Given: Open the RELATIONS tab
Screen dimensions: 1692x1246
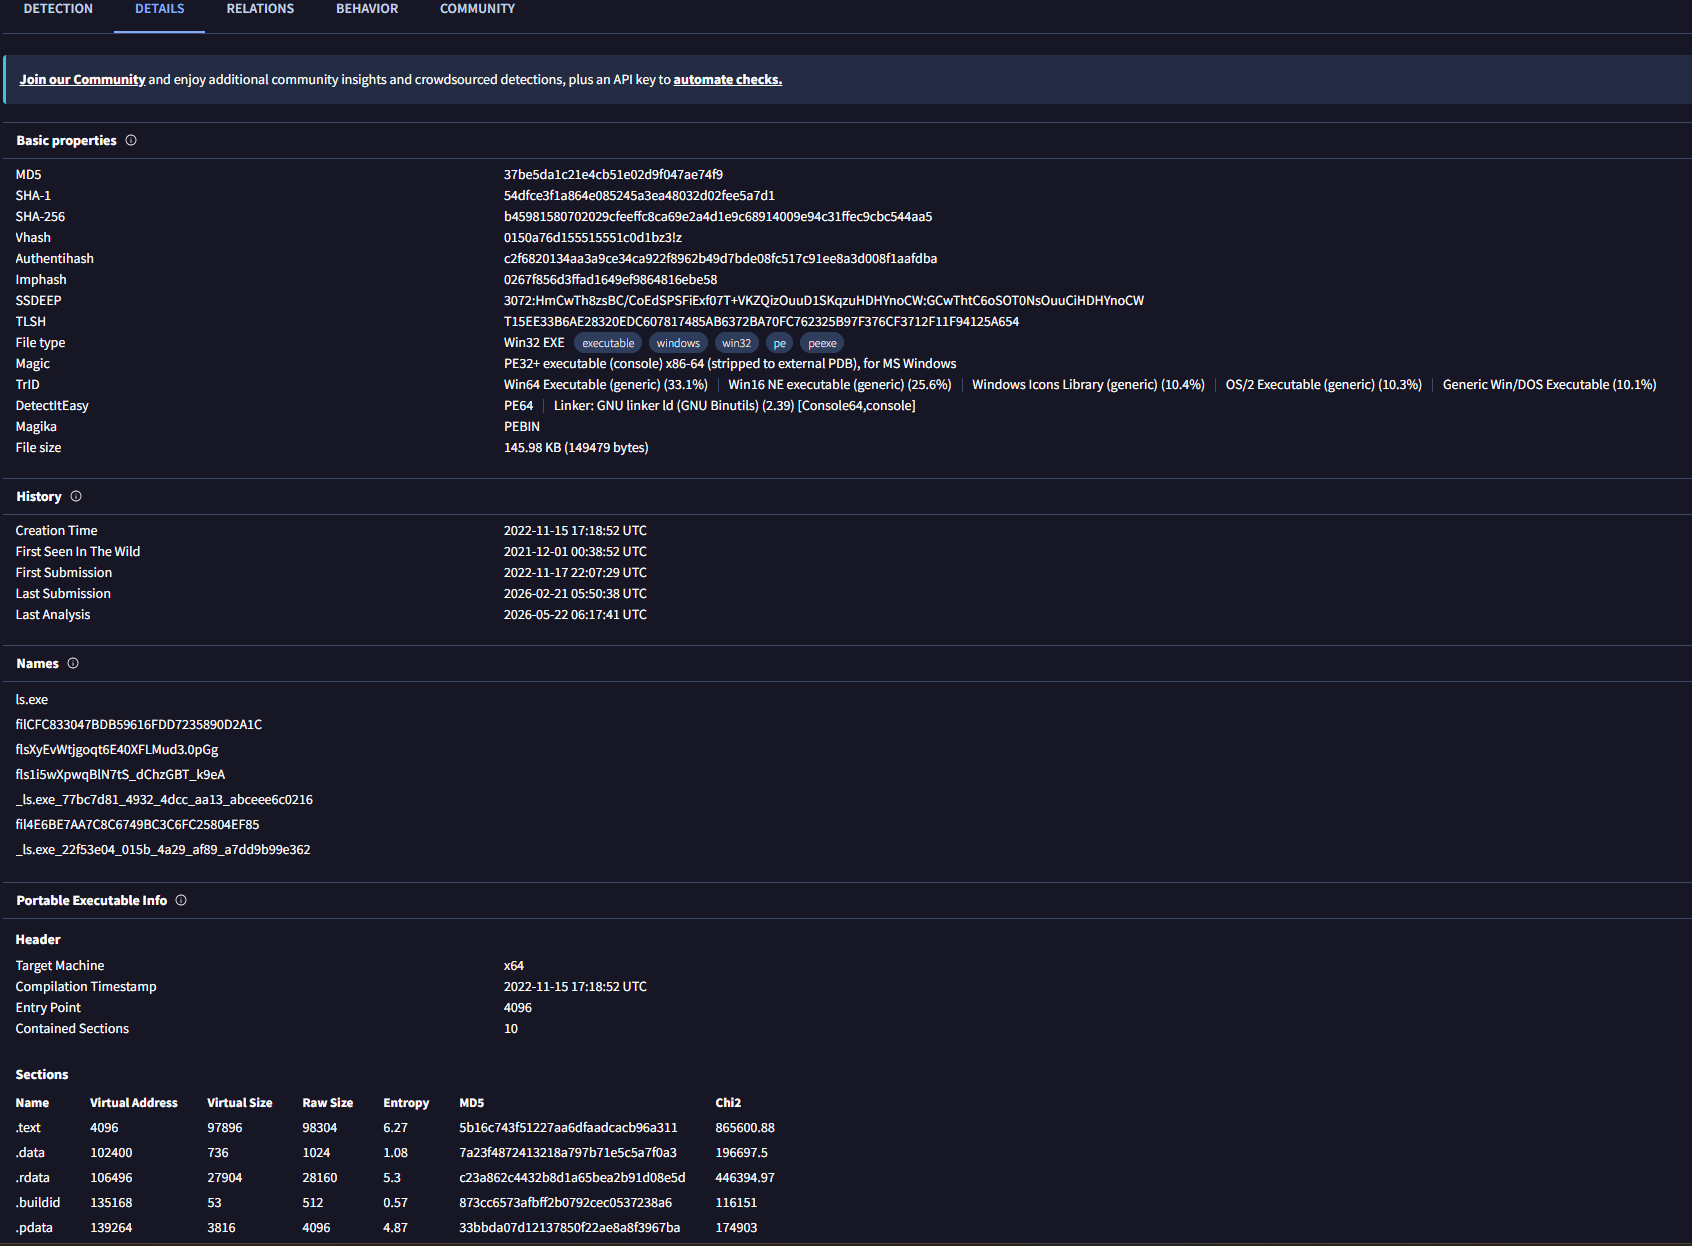Looking at the screenshot, I should tap(260, 9).
